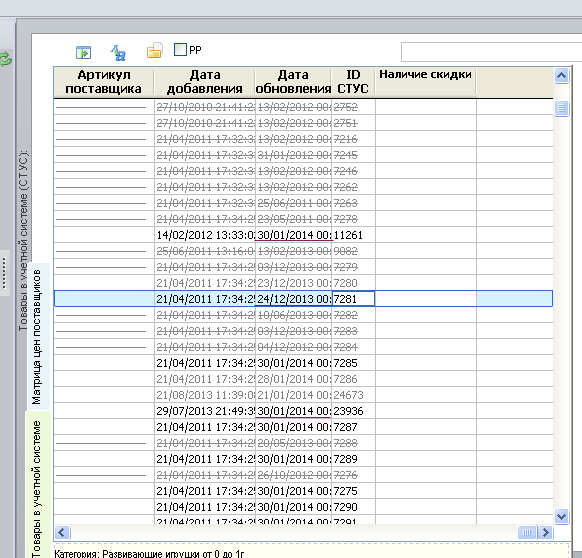Viewport: 582px width, 558px height.
Task: Toggle the PP checkbox
Action: tap(180, 49)
